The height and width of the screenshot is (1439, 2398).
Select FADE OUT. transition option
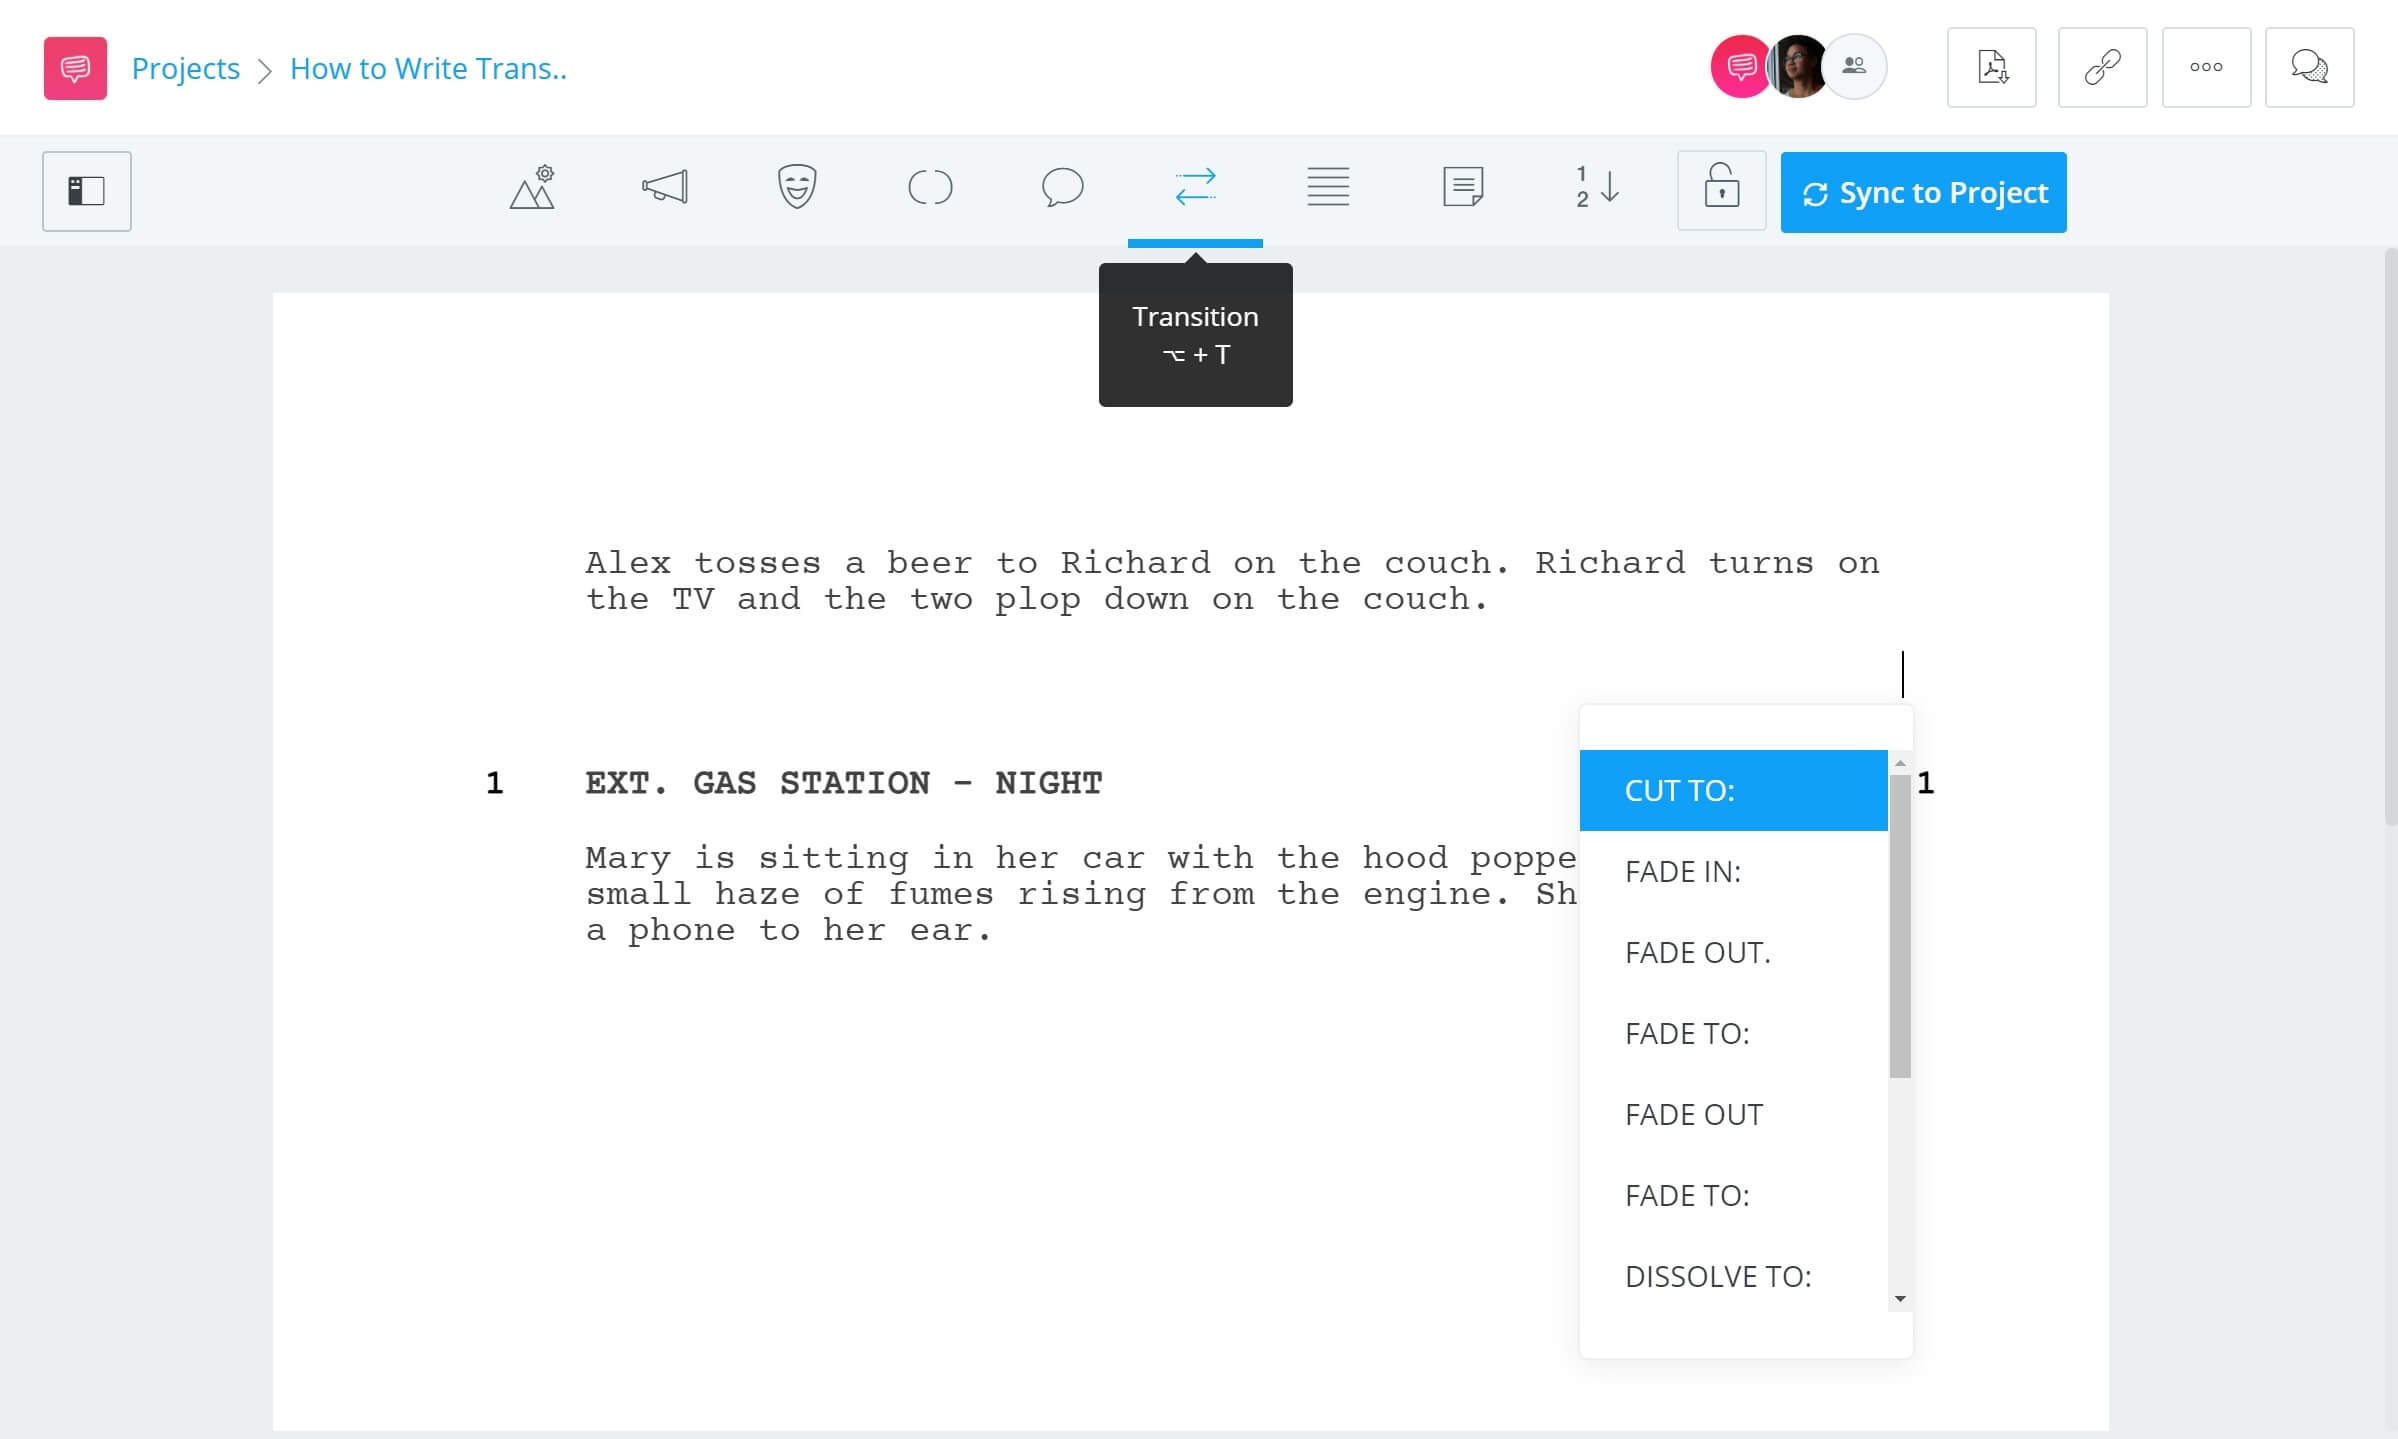1697,951
